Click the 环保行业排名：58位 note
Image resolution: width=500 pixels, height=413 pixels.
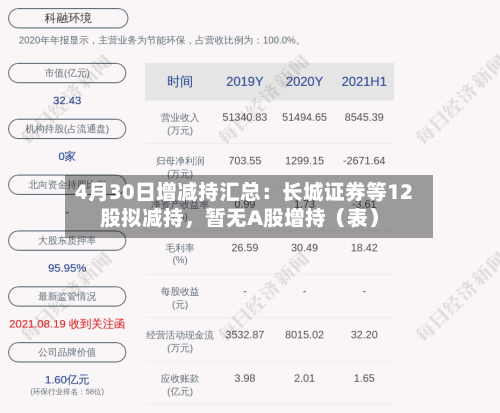[x=67, y=392]
